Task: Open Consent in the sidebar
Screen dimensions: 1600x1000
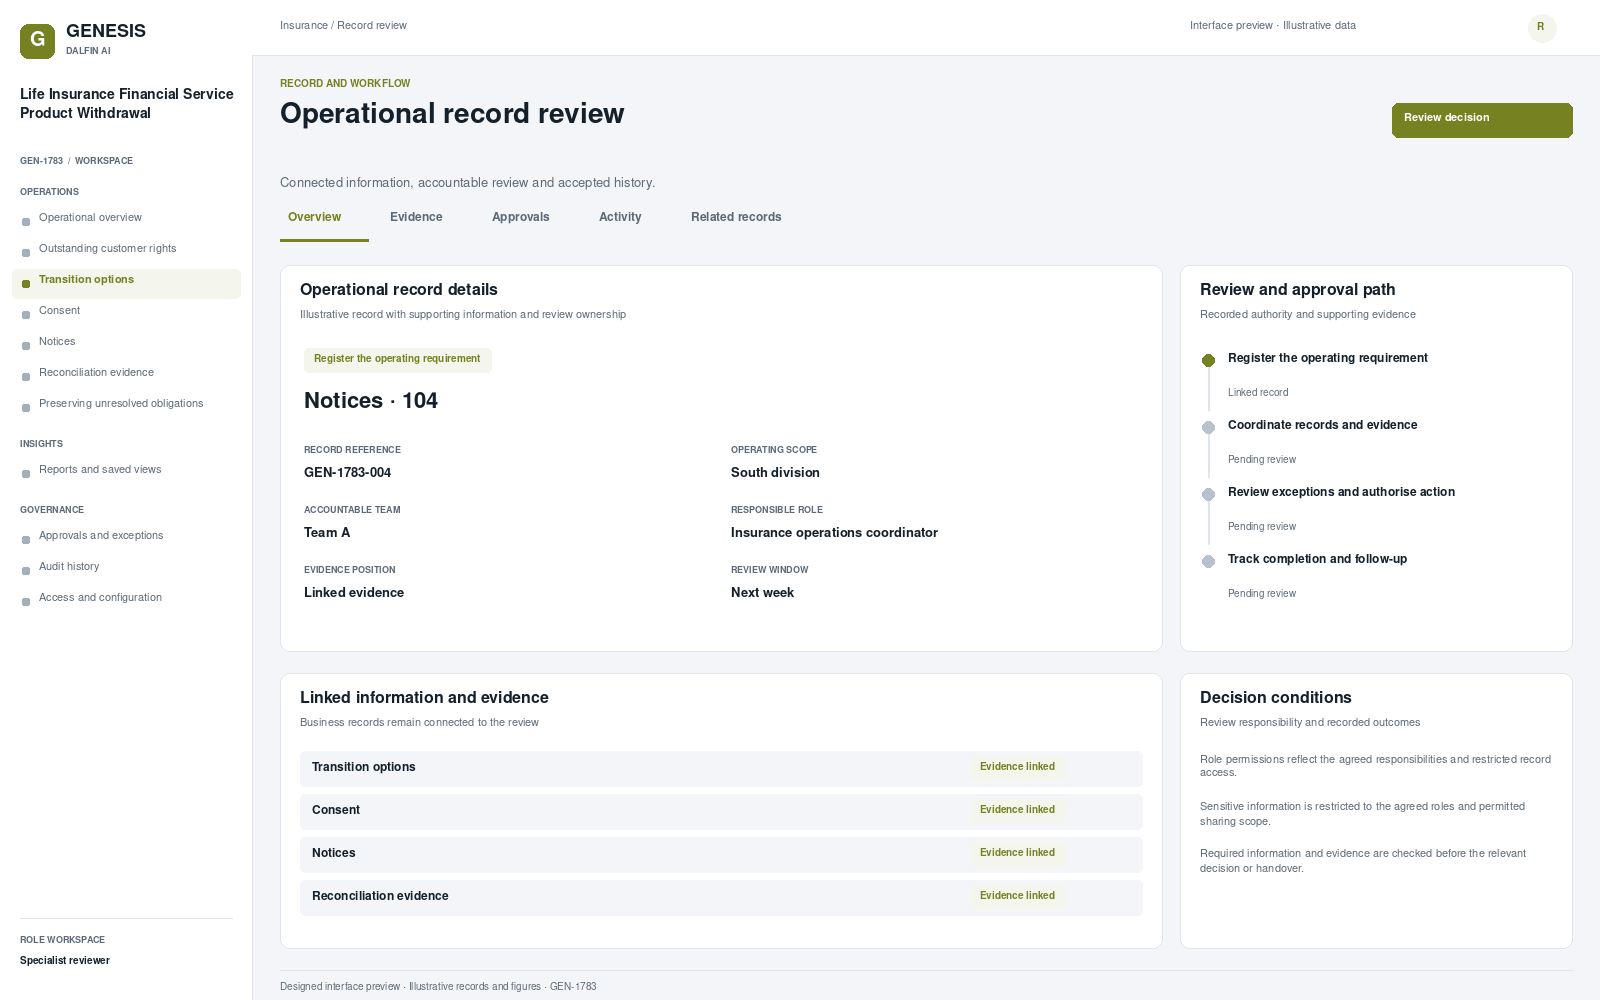Action: [x=126, y=311]
